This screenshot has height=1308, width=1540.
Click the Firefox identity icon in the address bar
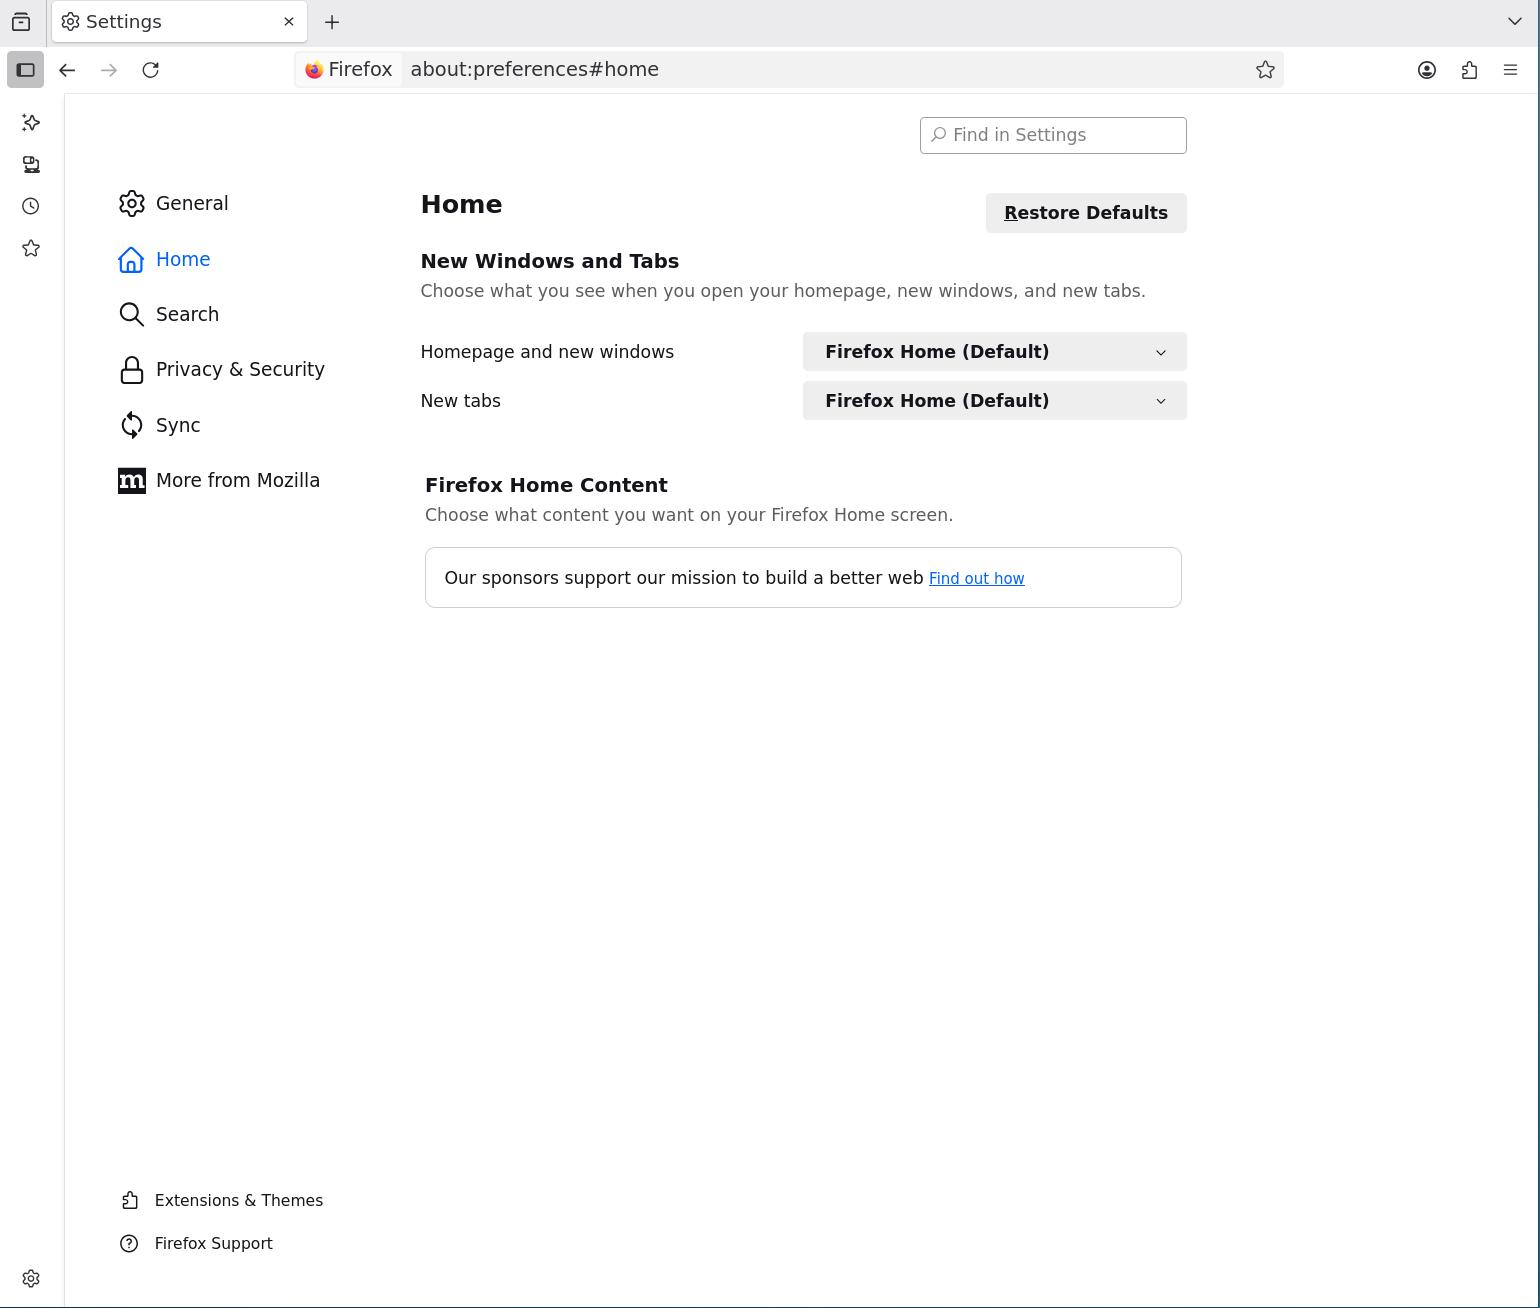coord(349,70)
